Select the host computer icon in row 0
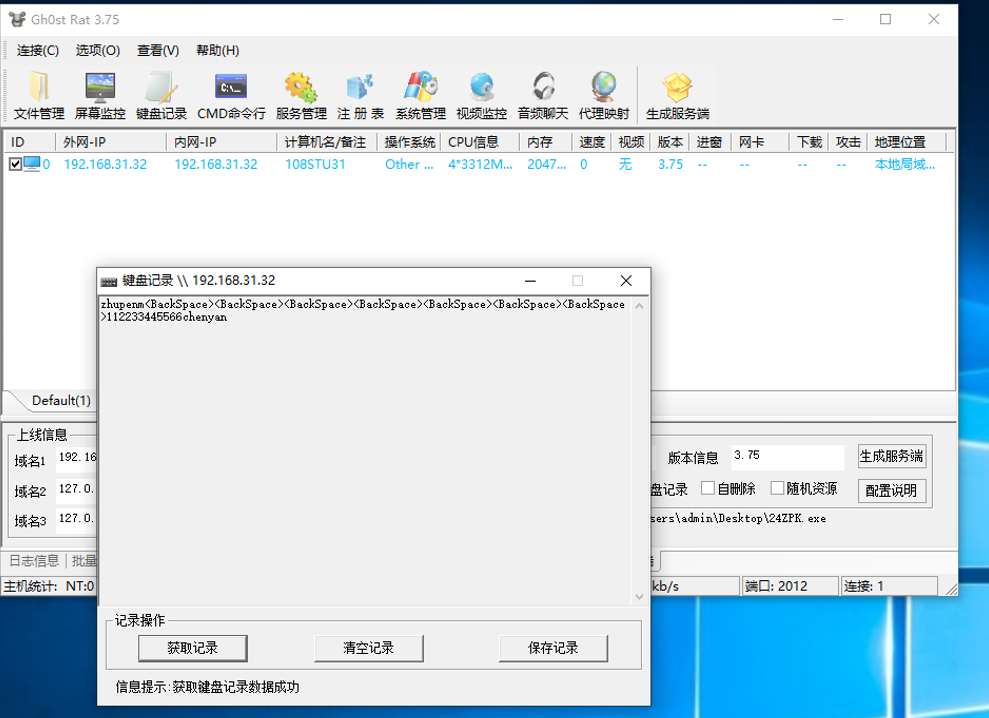This screenshot has height=718, width=989. click(32, 164)
